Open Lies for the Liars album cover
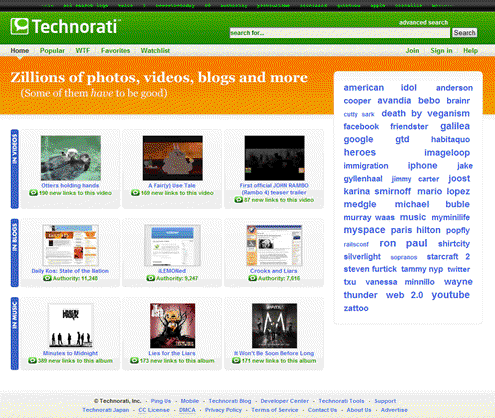 click(x=172, y=326)
